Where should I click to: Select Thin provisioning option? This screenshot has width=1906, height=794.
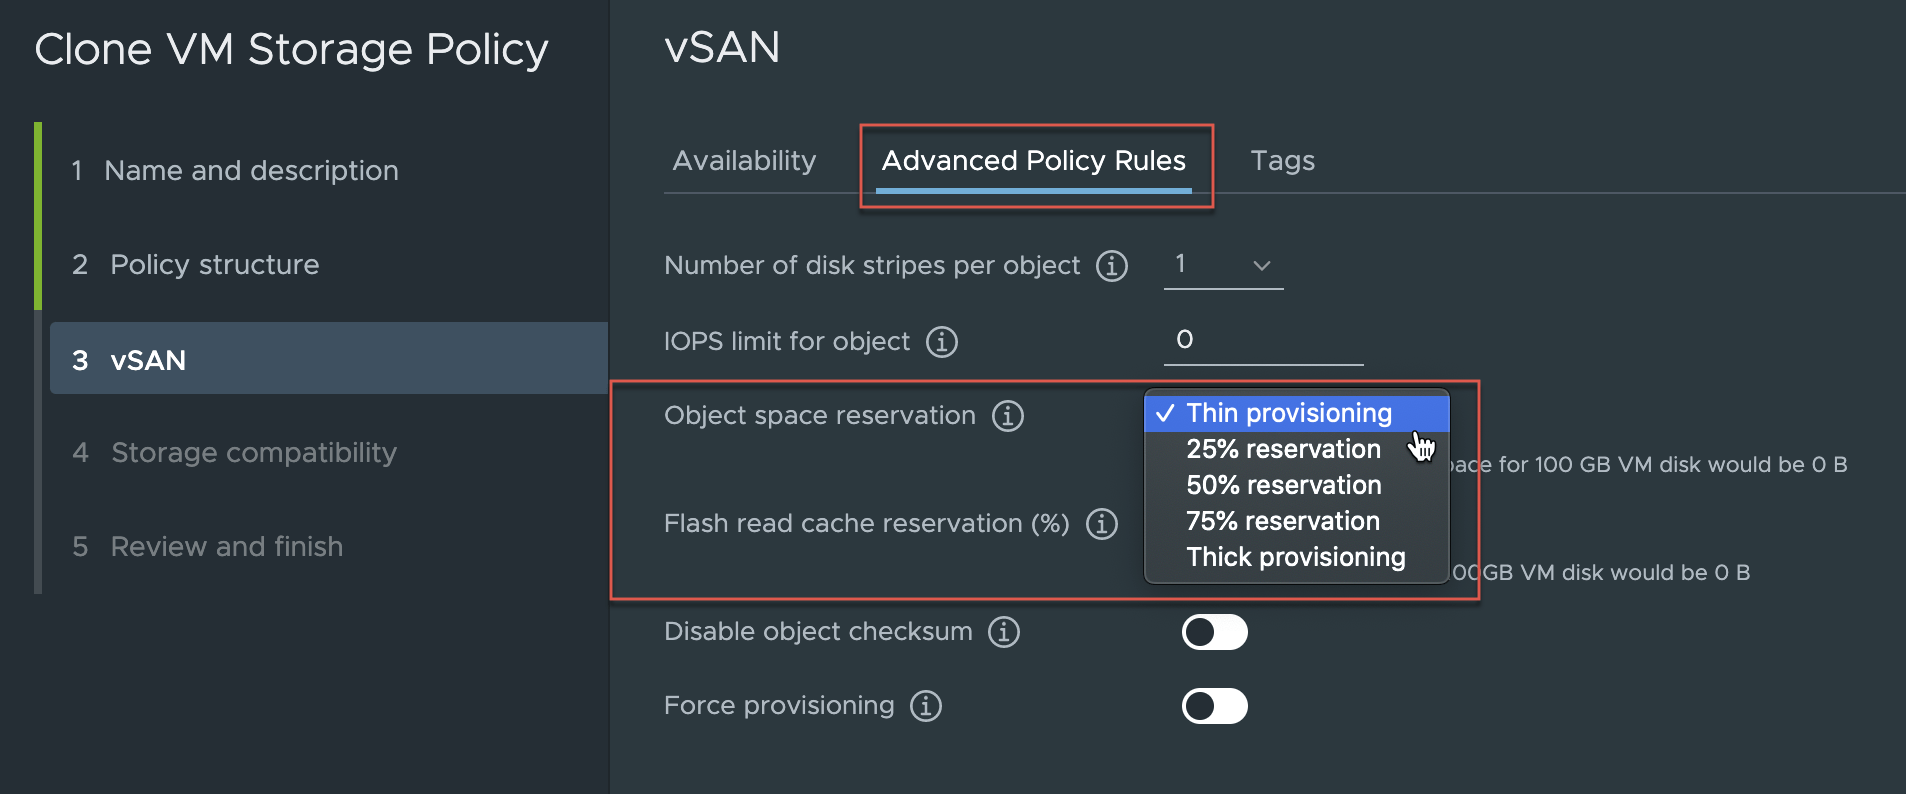point(1288,413)
